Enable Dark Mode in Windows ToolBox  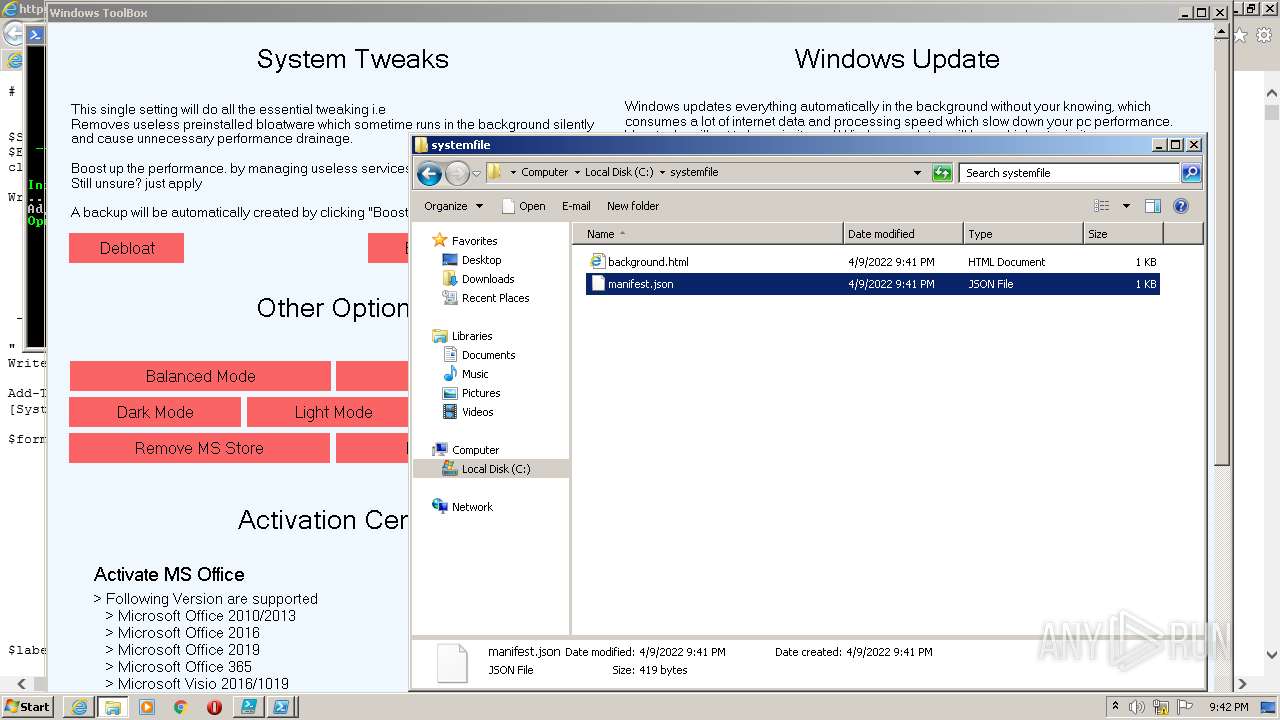(x=155, y=412)
